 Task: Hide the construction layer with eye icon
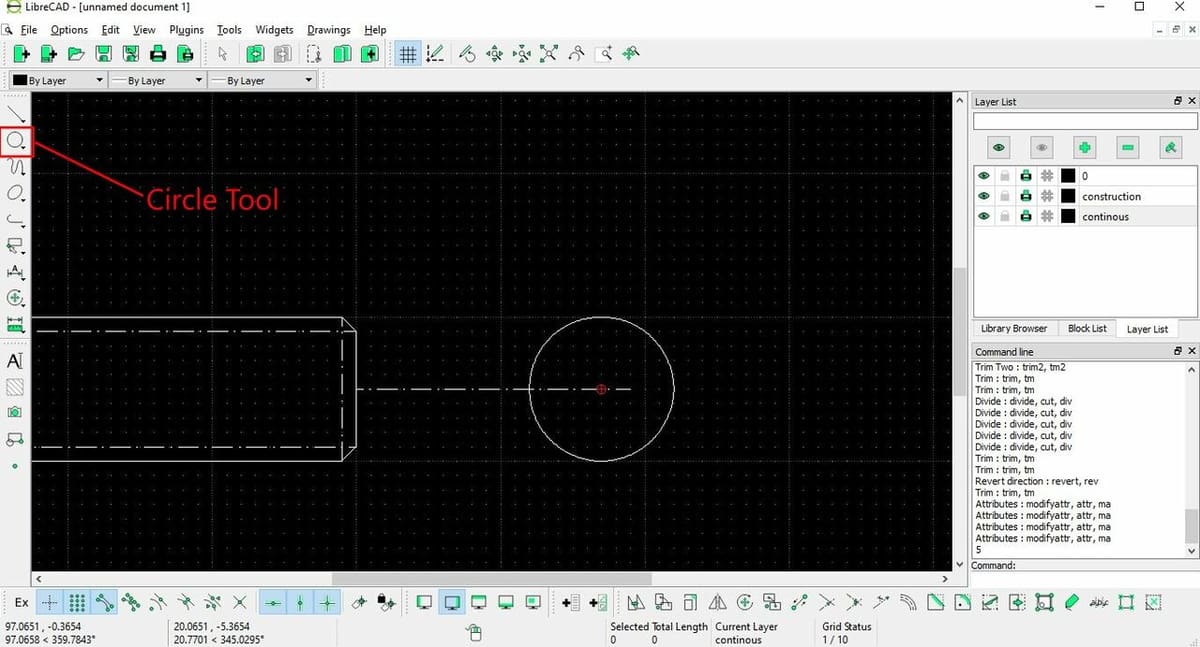(x=984, y=196)
